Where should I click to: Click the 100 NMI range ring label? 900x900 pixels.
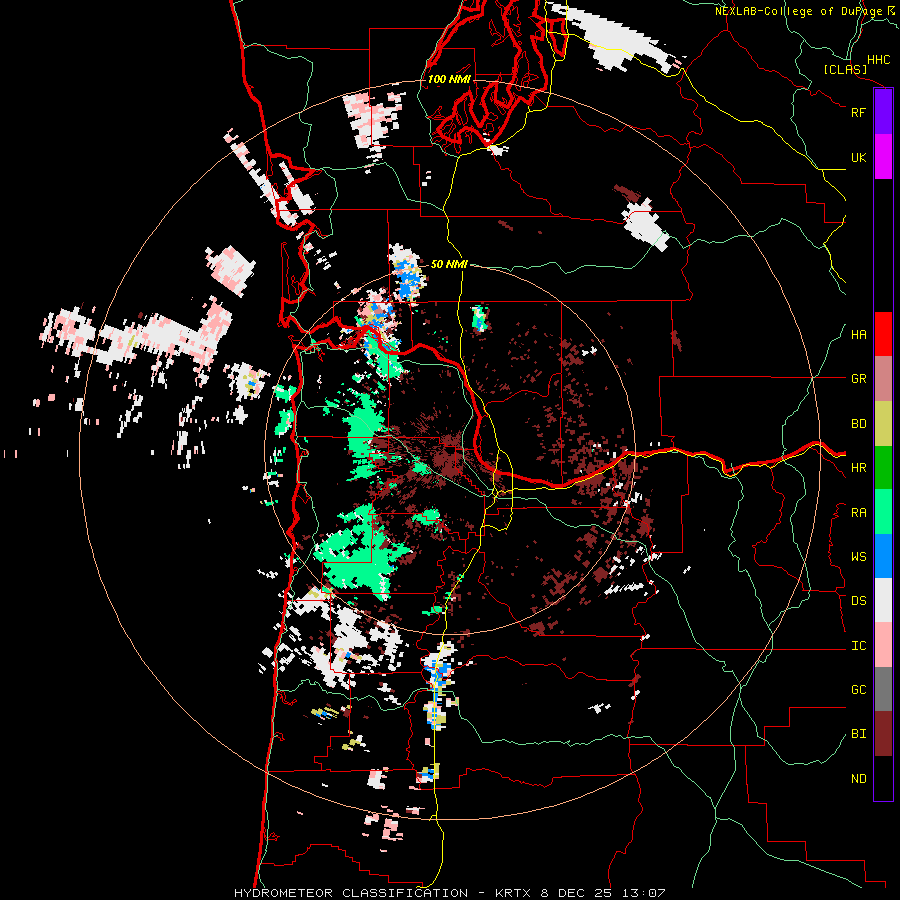point(449,79)
